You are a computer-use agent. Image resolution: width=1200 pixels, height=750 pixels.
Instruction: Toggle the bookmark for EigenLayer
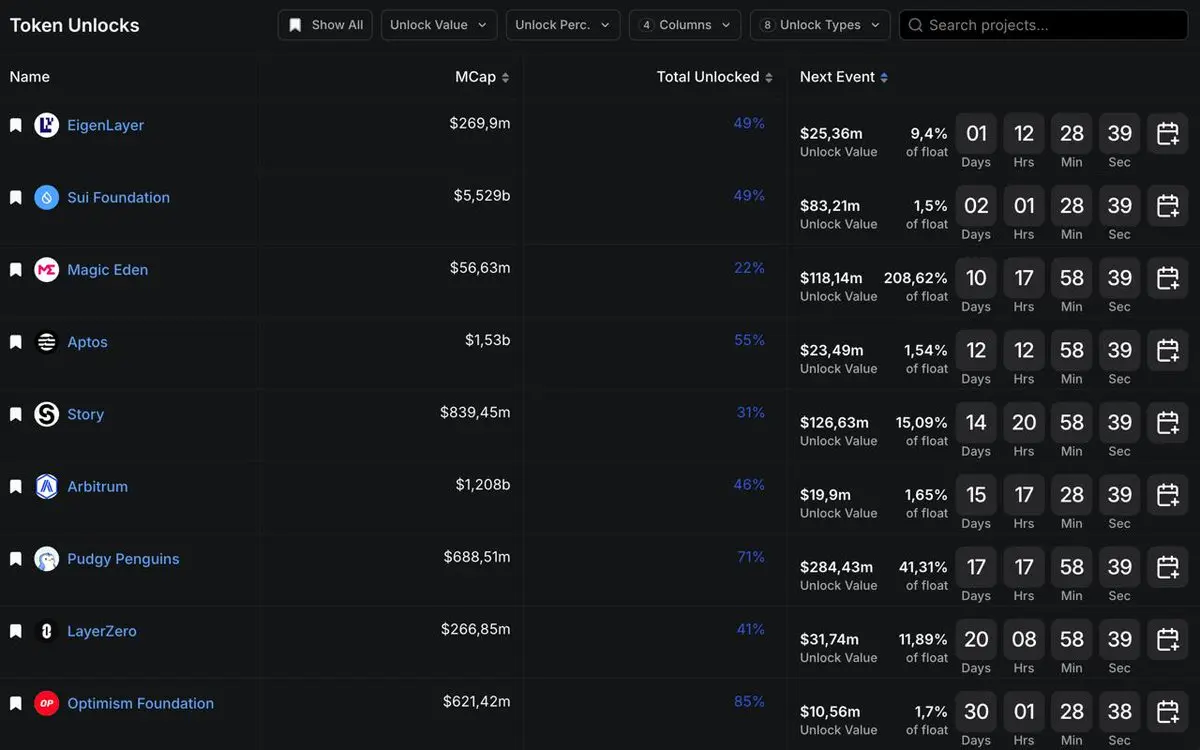click(x=16, y=126)
